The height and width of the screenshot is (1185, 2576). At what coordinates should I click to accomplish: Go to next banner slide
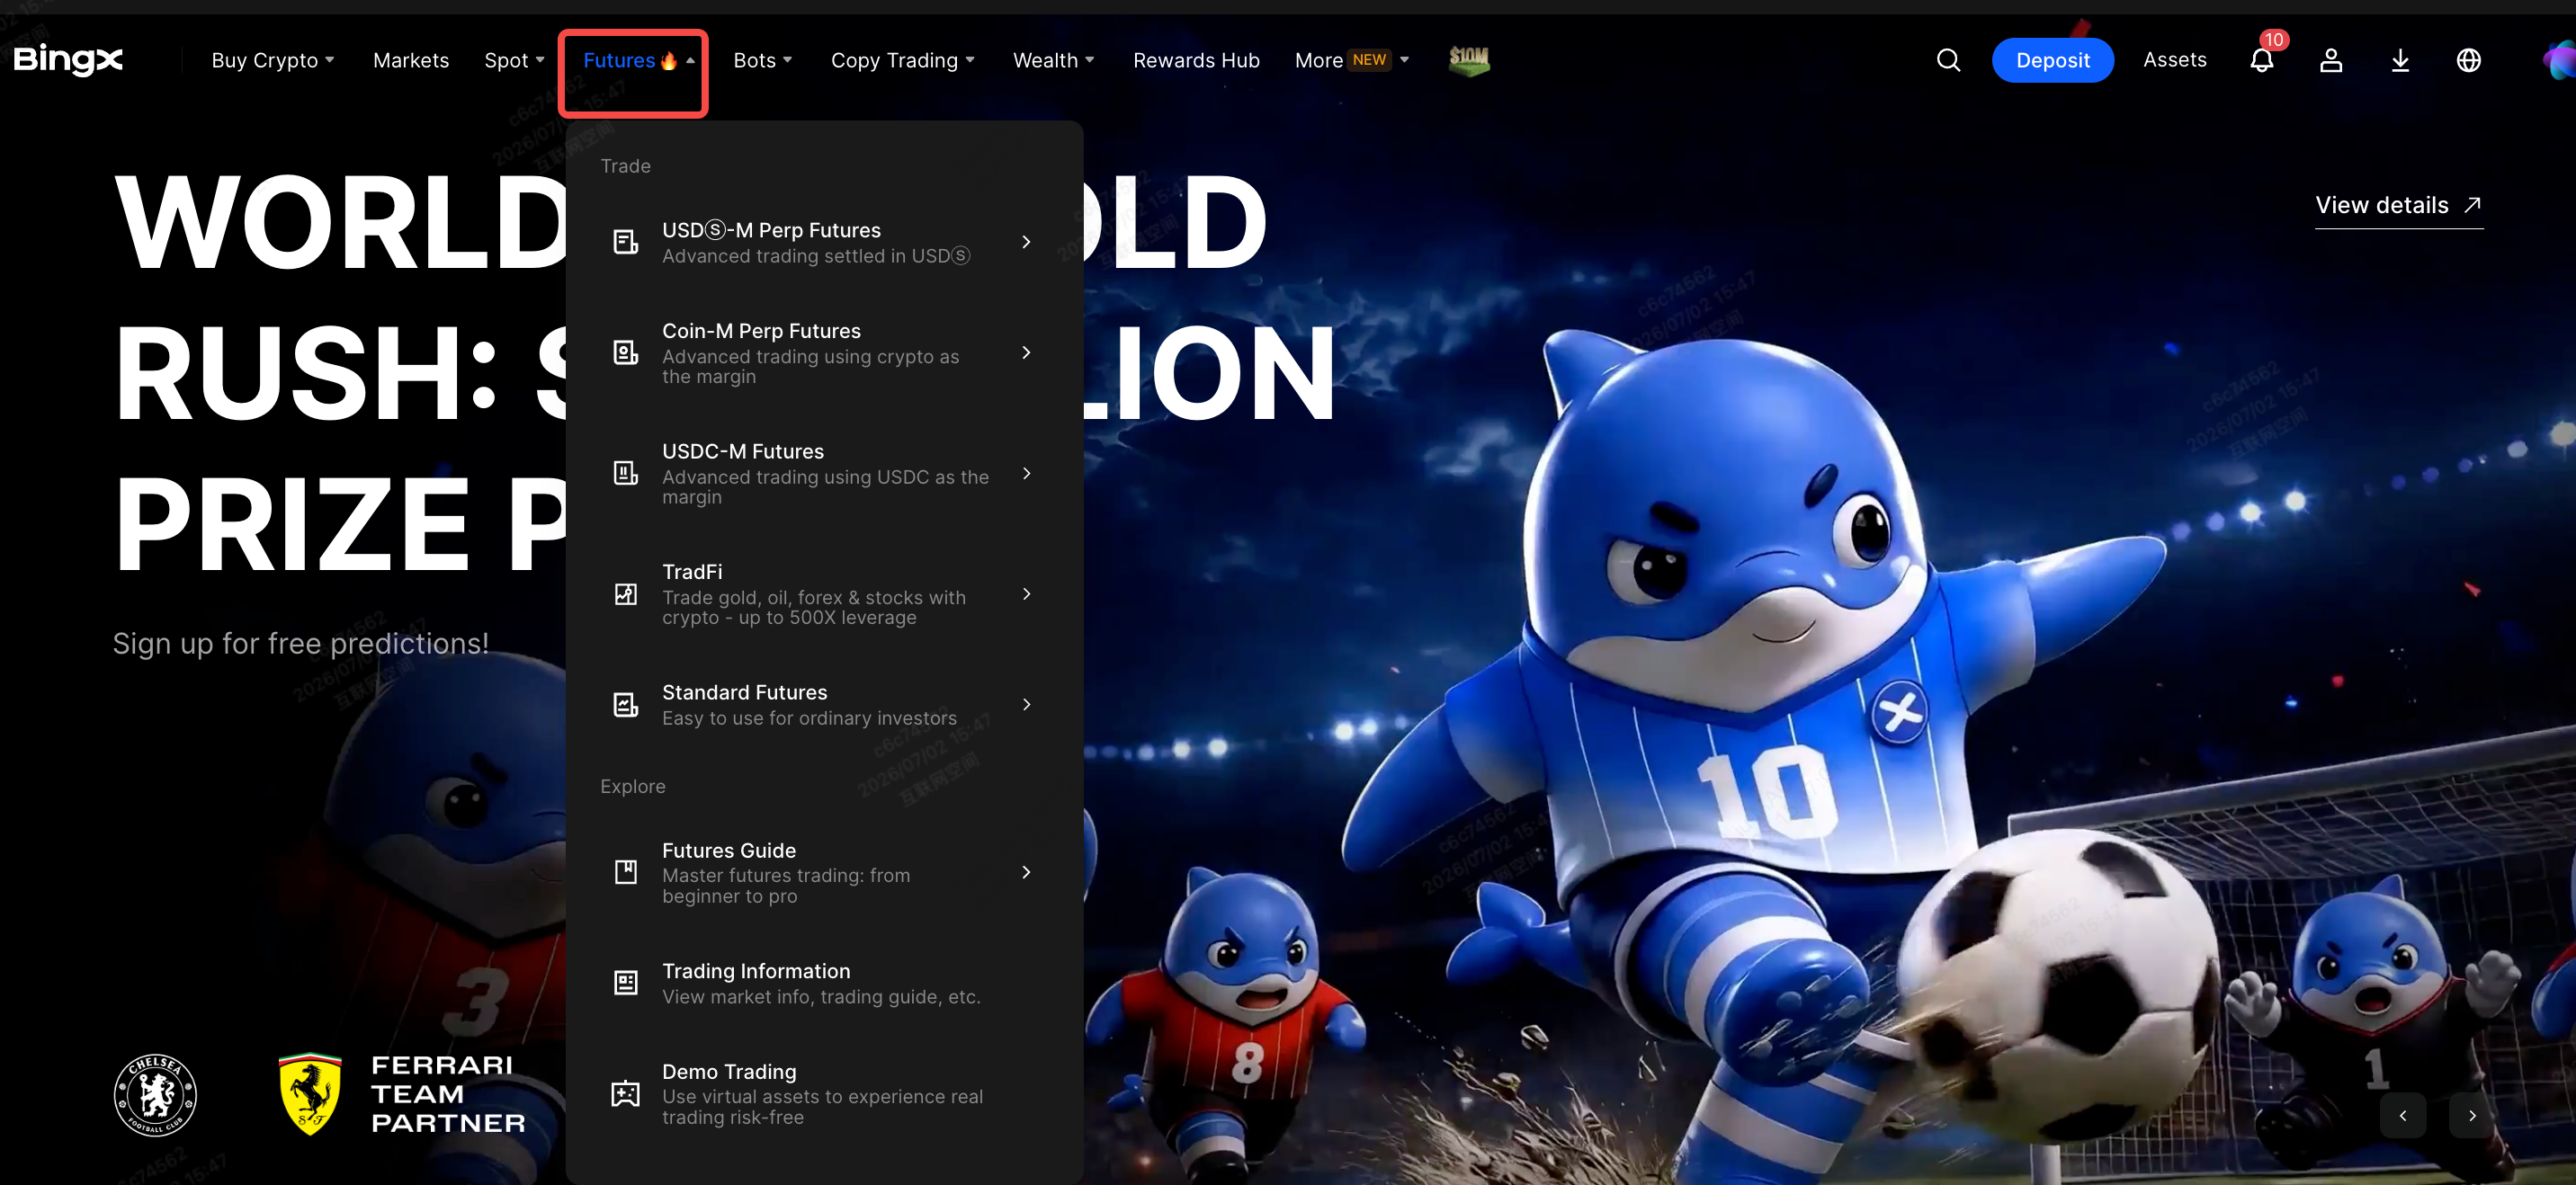tap(2472, 1115)
